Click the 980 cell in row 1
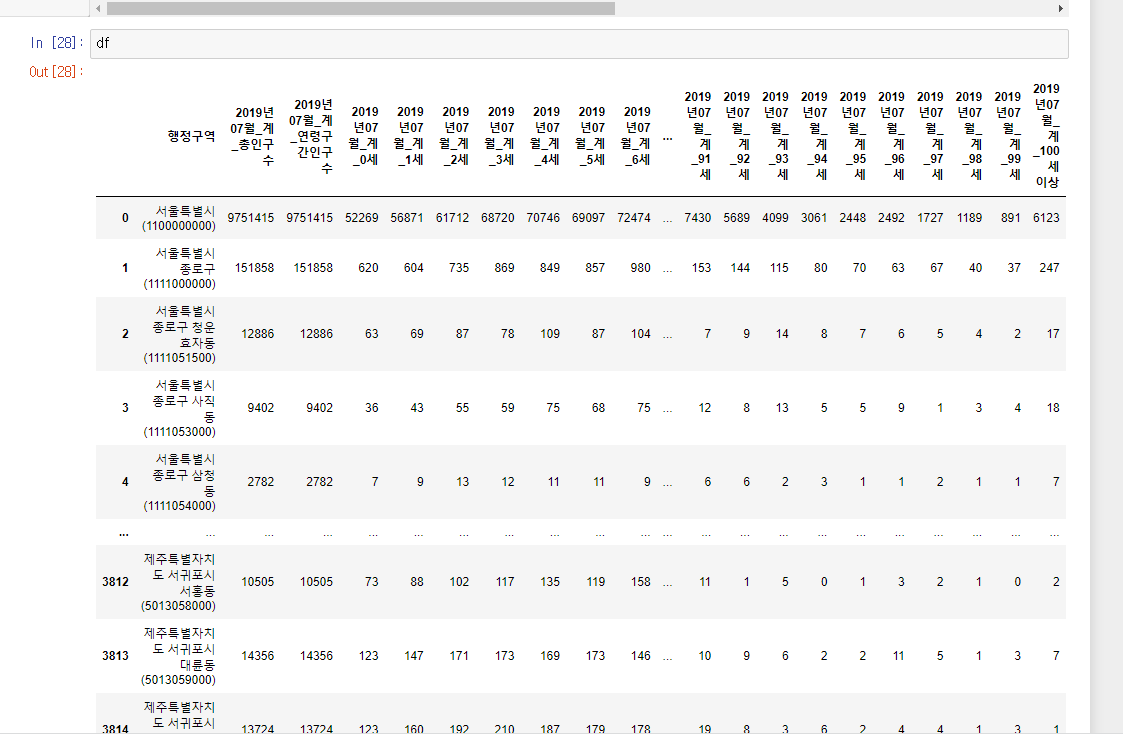The image size is (1123, 740). pos(640,268)
